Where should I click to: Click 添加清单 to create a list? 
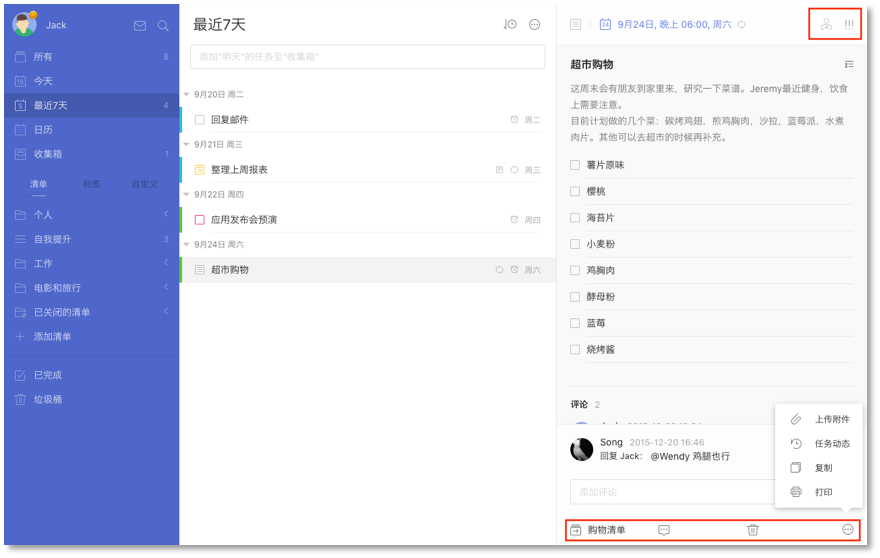pyautogui.click(x=52, y=337)
